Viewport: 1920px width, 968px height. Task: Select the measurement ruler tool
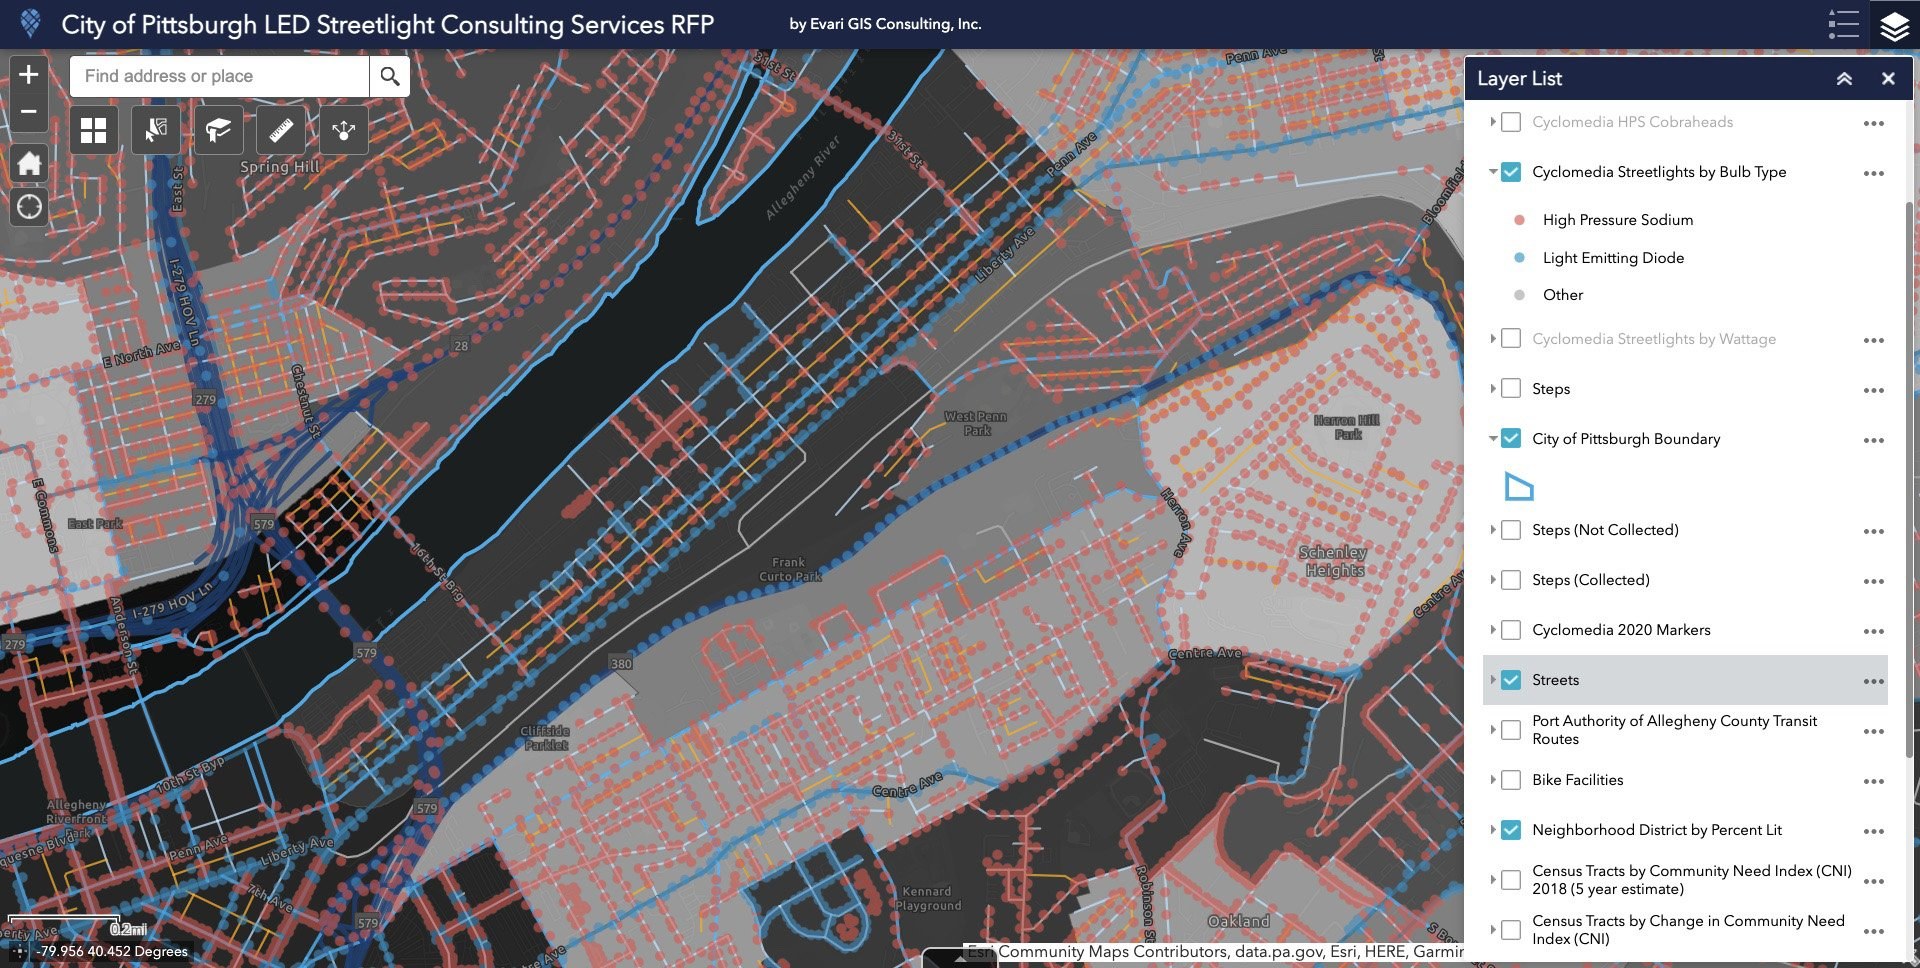pyautogui.click(x=281, y=130)
